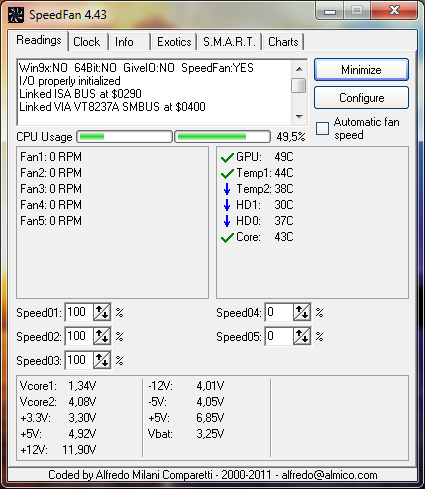Image resolution: width=425 pixels, height=489 pixels.
Task: Click the Speed03 value field
Action: point(79,360)
